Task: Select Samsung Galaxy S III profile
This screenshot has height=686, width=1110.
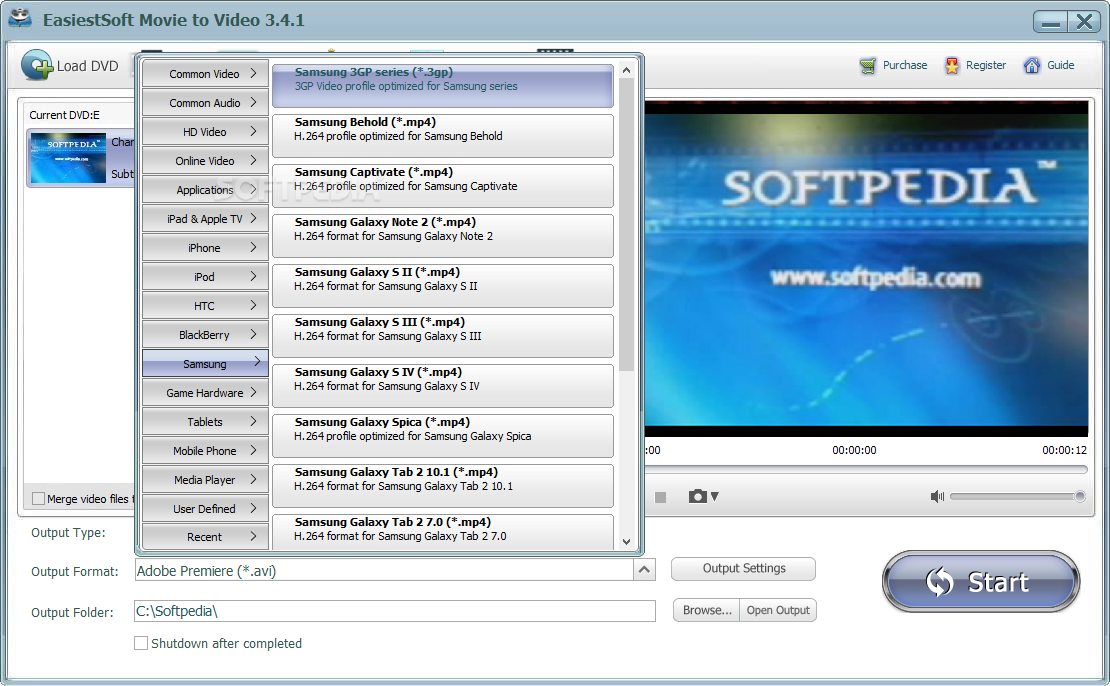Action: (x=443, y=336)
